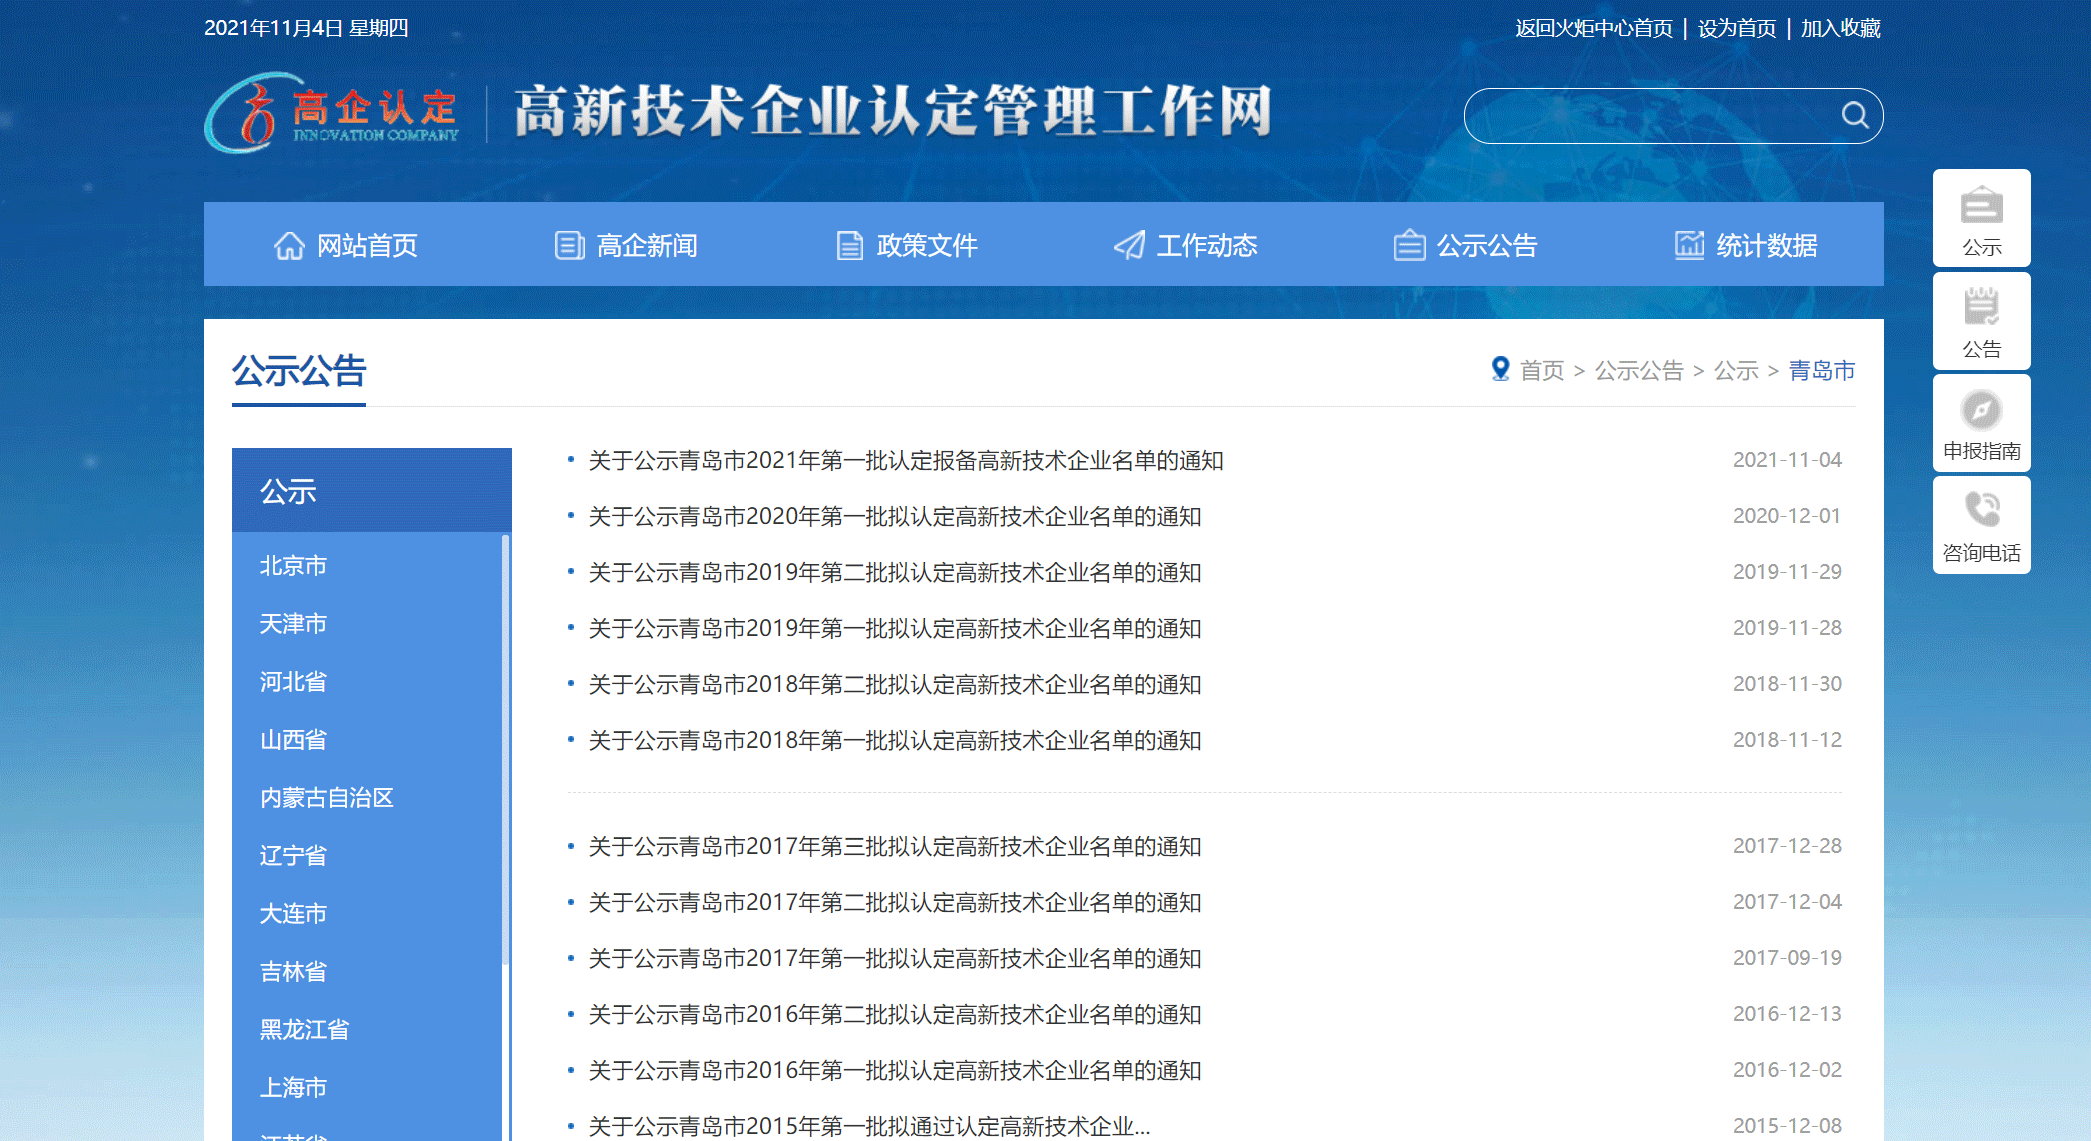Select 北京市 in the province list
The height and width of the screenshot is (1141, 2091).
point(293,565)
